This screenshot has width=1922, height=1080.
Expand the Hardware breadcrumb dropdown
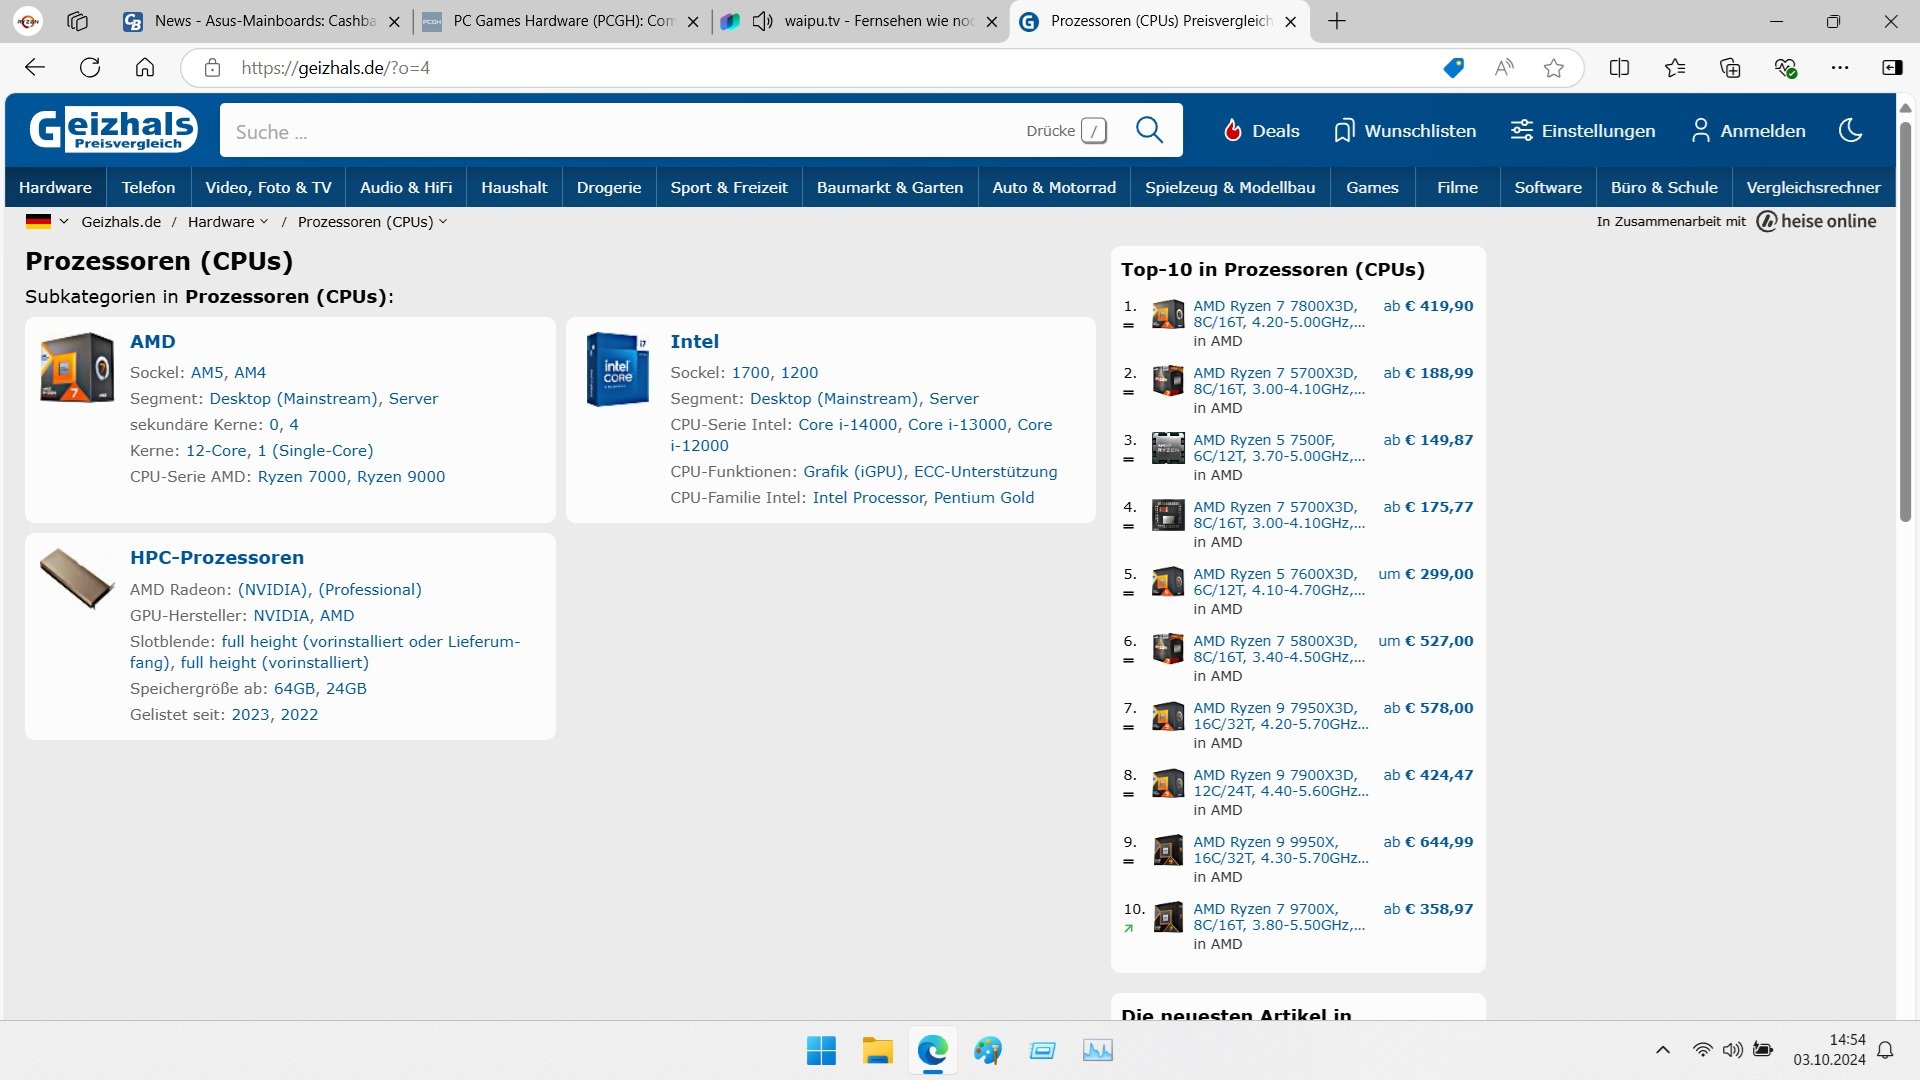[x=264, y=222]
